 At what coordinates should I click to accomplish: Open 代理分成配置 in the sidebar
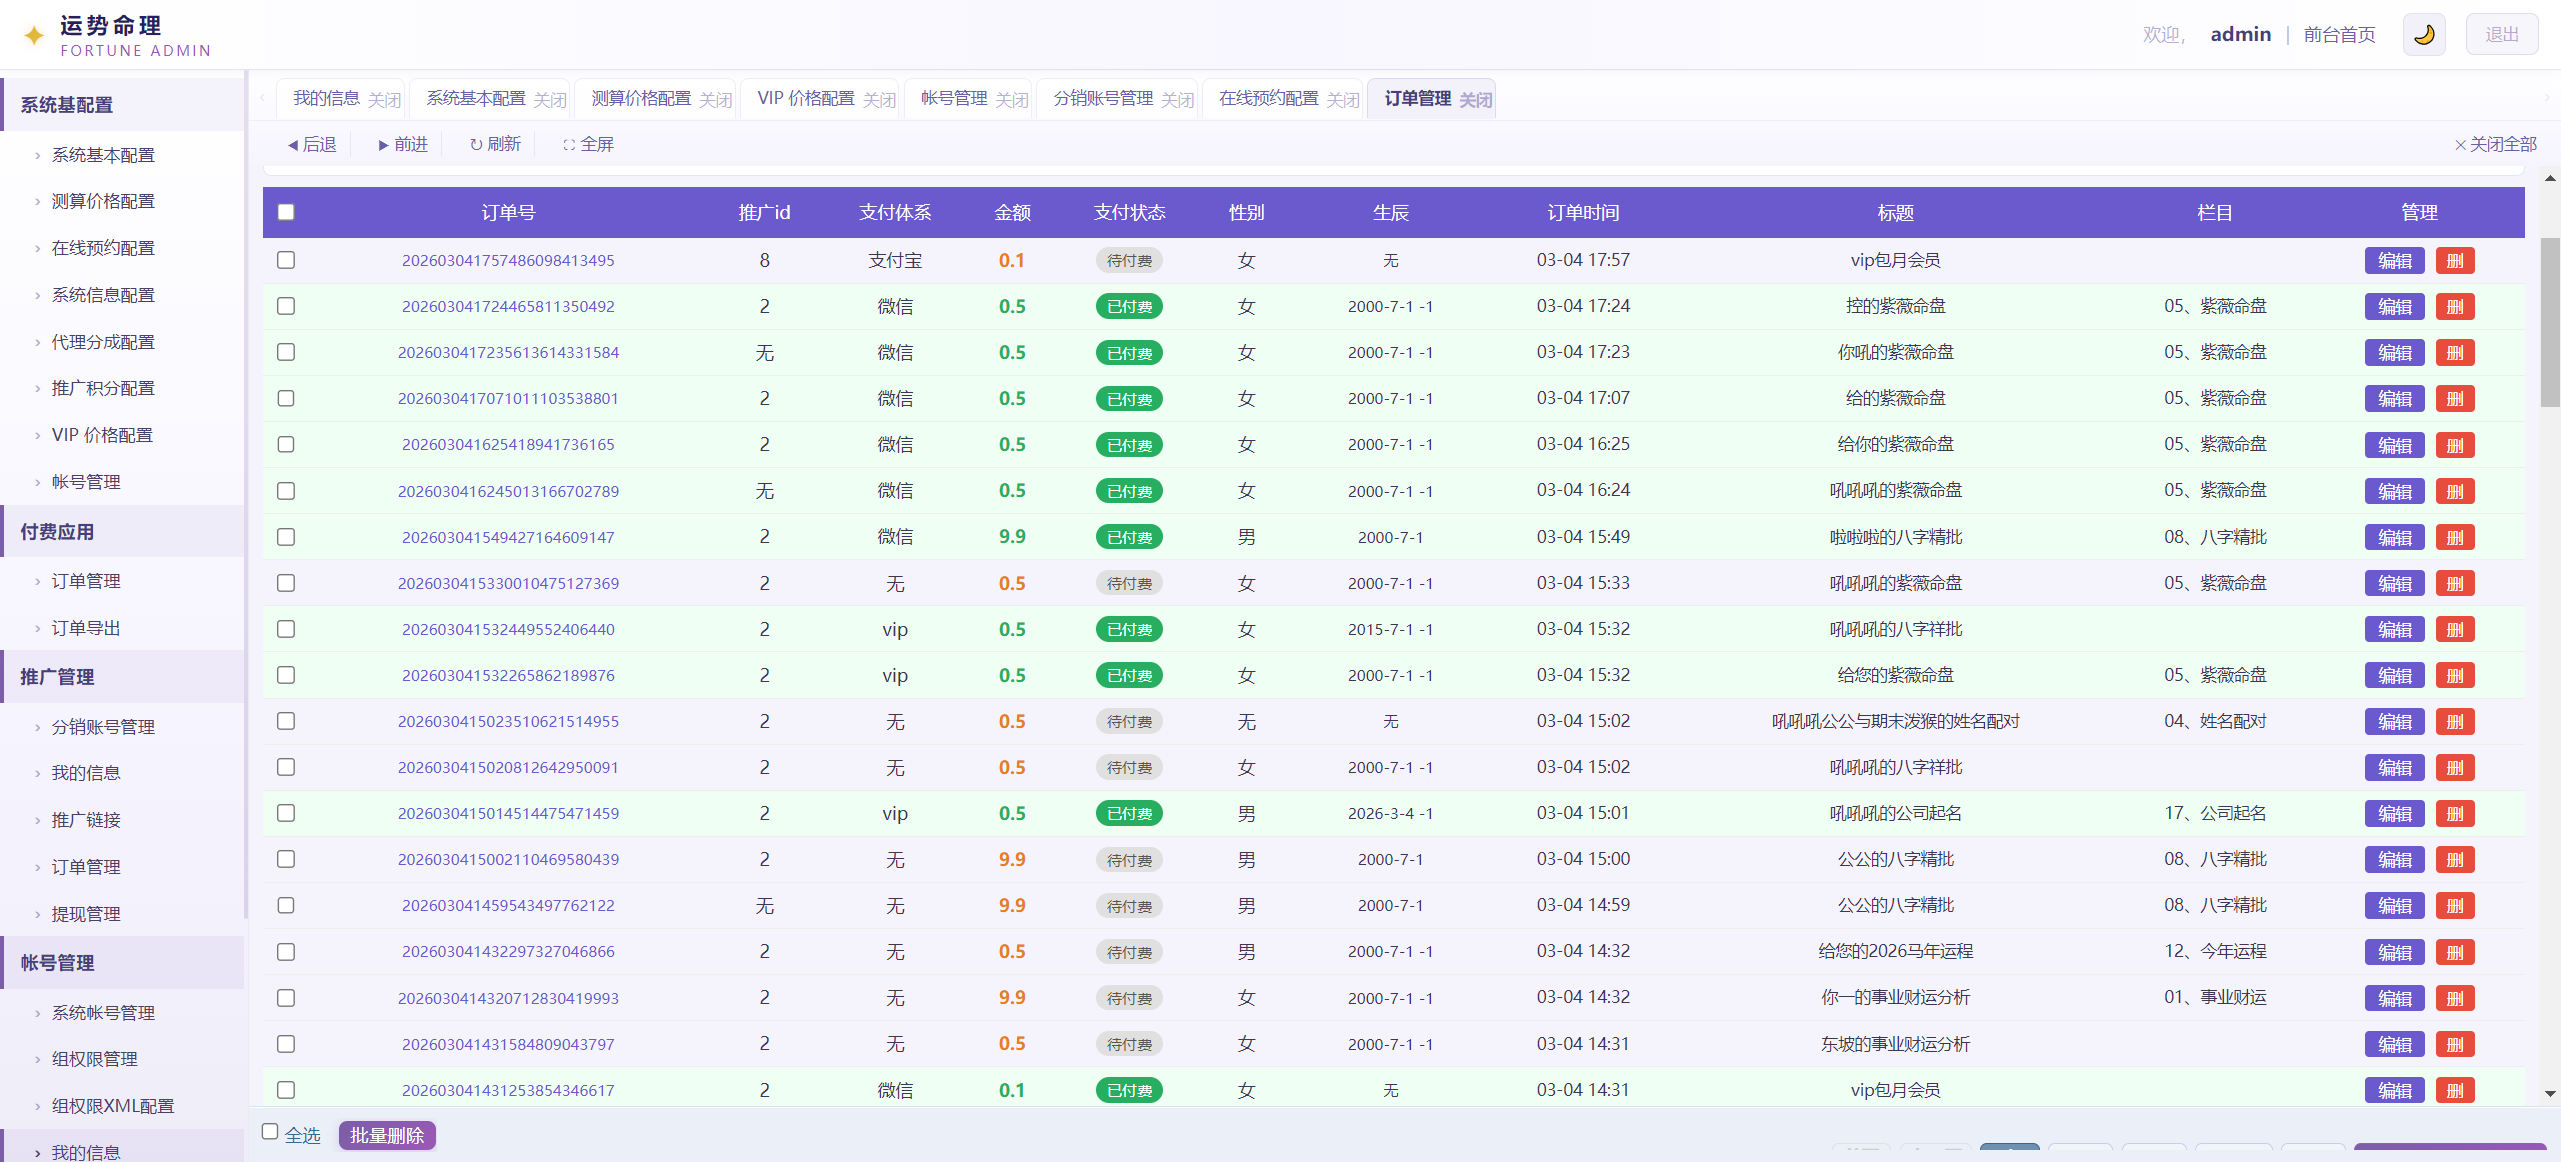click(103, 342)
